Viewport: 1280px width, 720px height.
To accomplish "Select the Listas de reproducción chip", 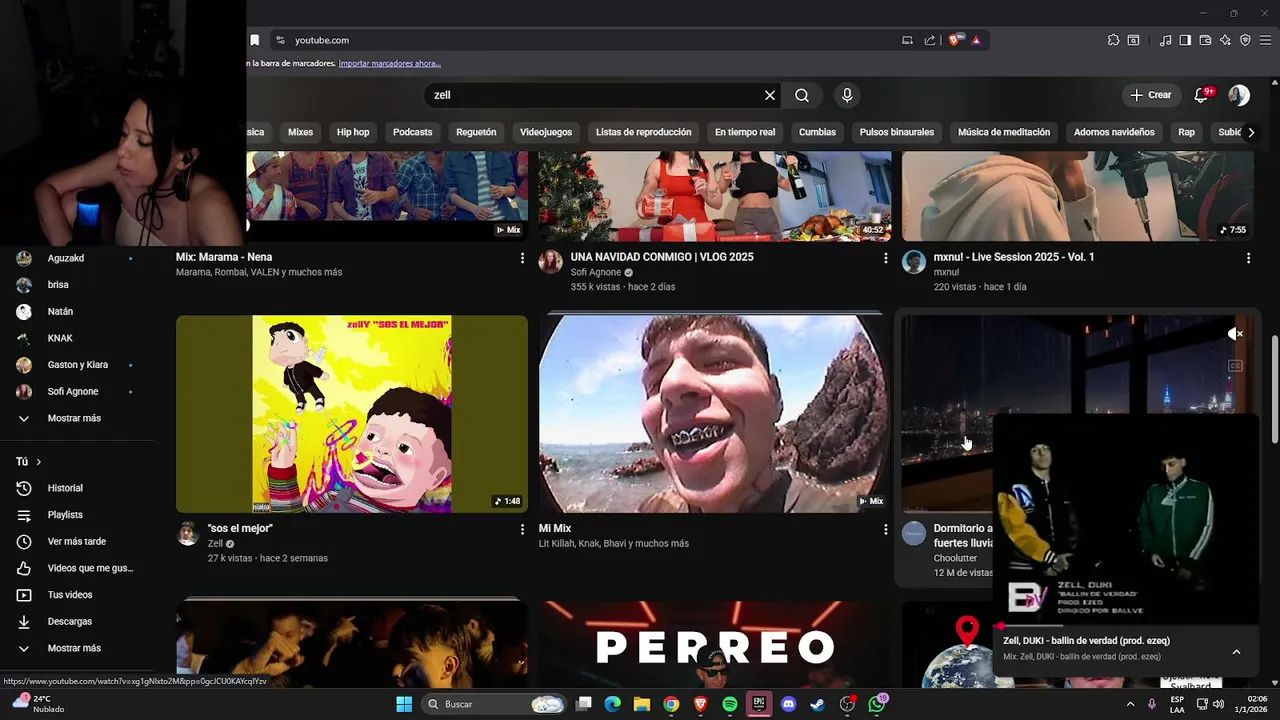I will click(643, 132).
